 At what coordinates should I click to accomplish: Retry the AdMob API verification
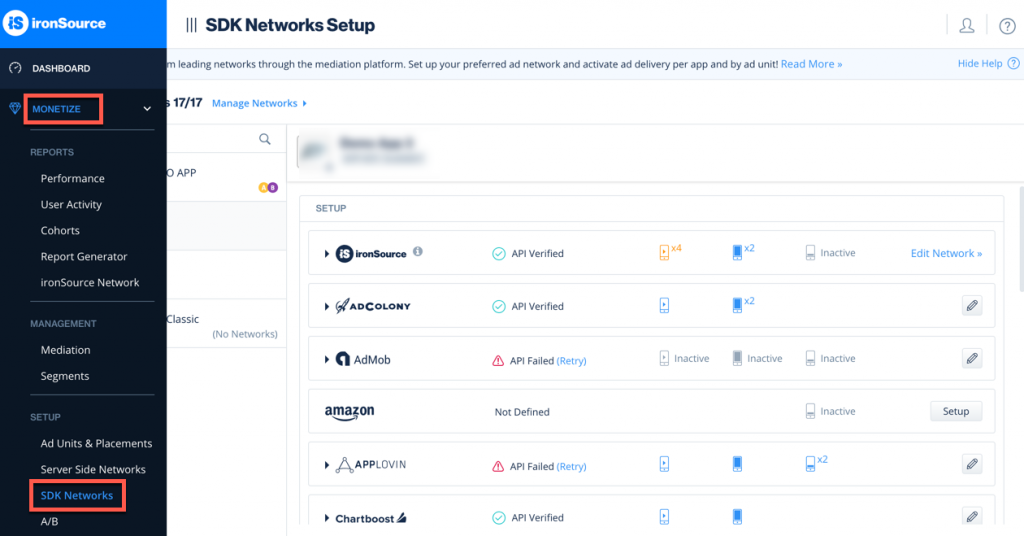click(x=571, y=360)
